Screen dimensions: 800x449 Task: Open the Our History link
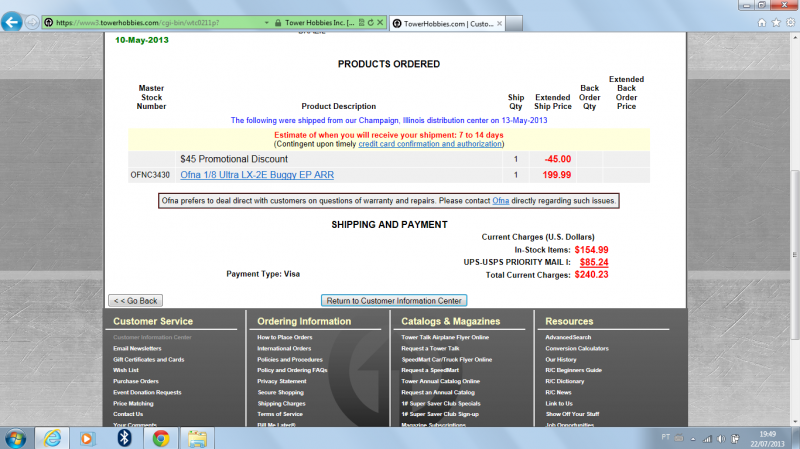pyautogui.click(x=561, y=360)
